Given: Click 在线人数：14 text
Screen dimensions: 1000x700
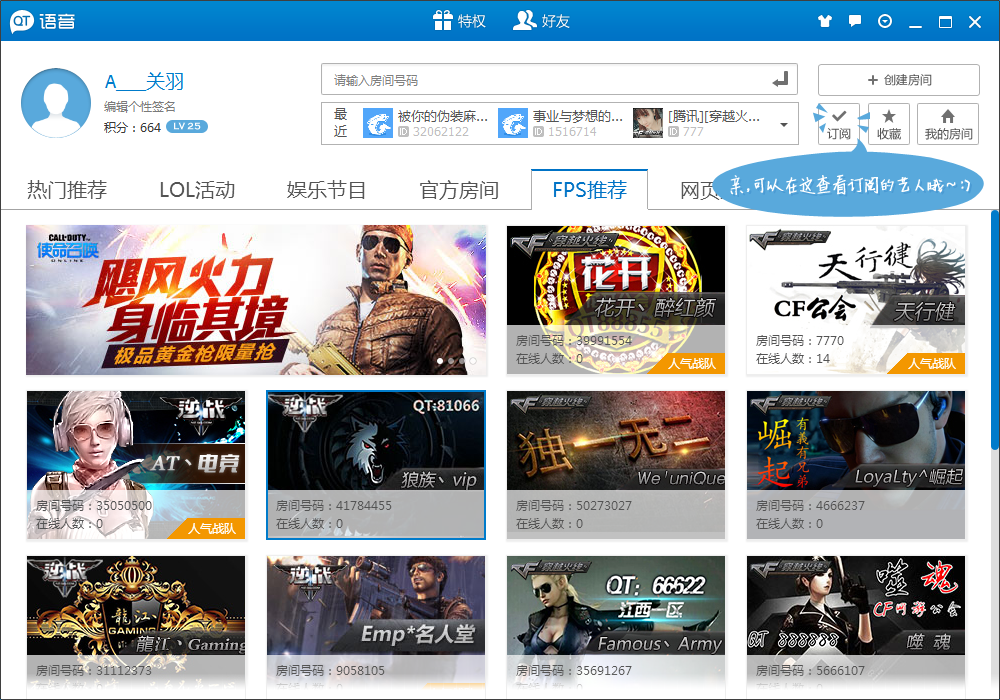Looking at the screenshot, I should (793, 358).
